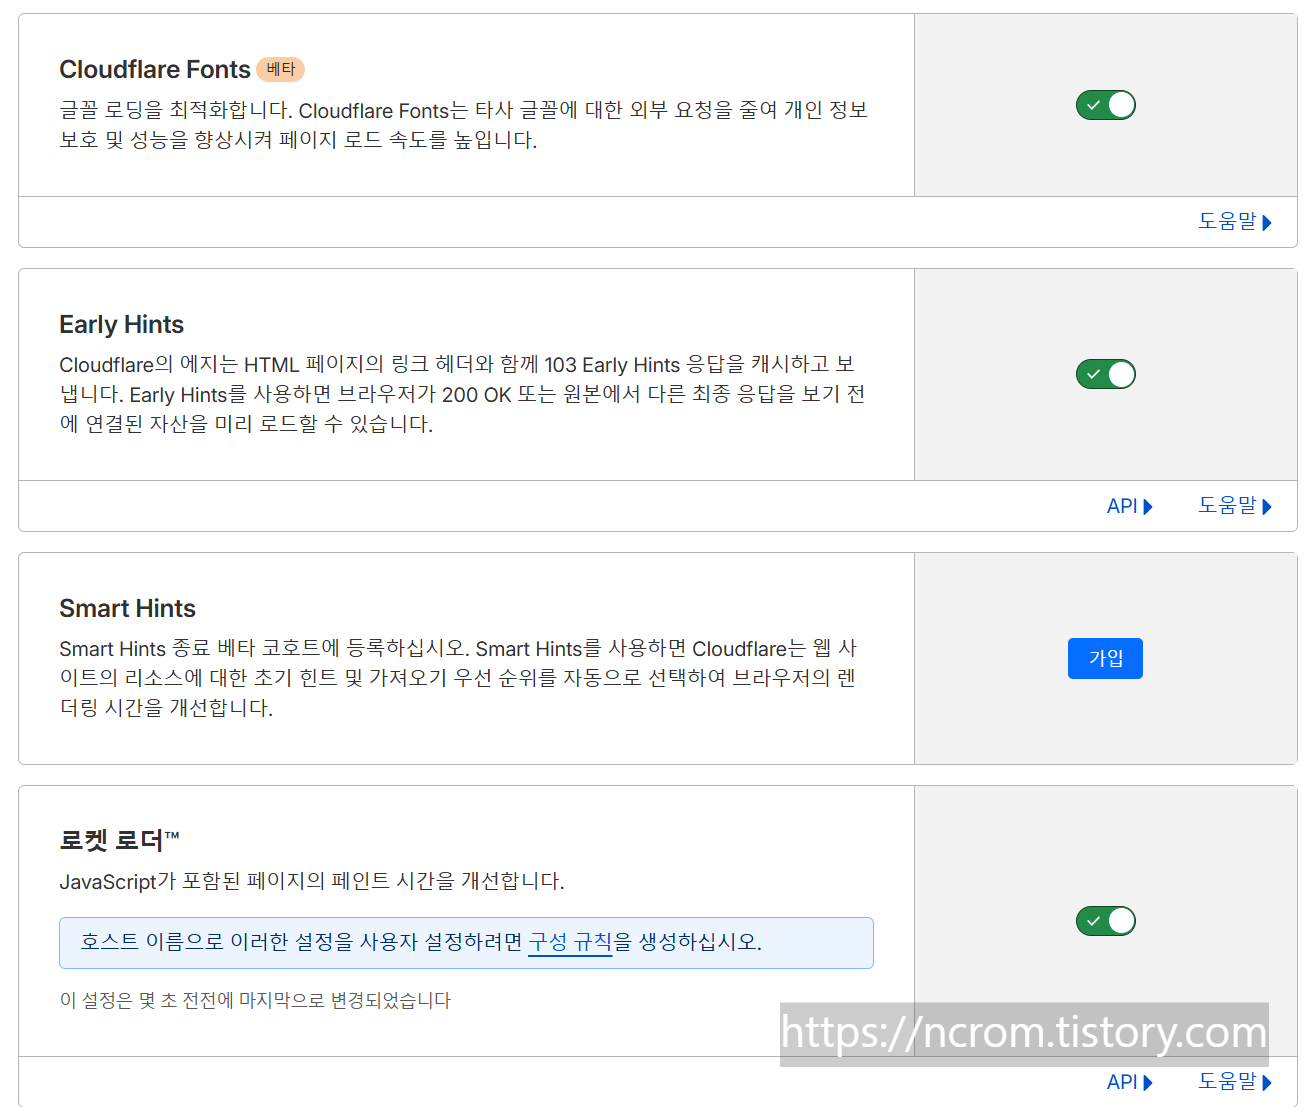The width and height of the screenshot is (1309, 1107).
Task: Select the Cloudflare Fonts heading
Action: pyautogui.click(x=155, y=69)
